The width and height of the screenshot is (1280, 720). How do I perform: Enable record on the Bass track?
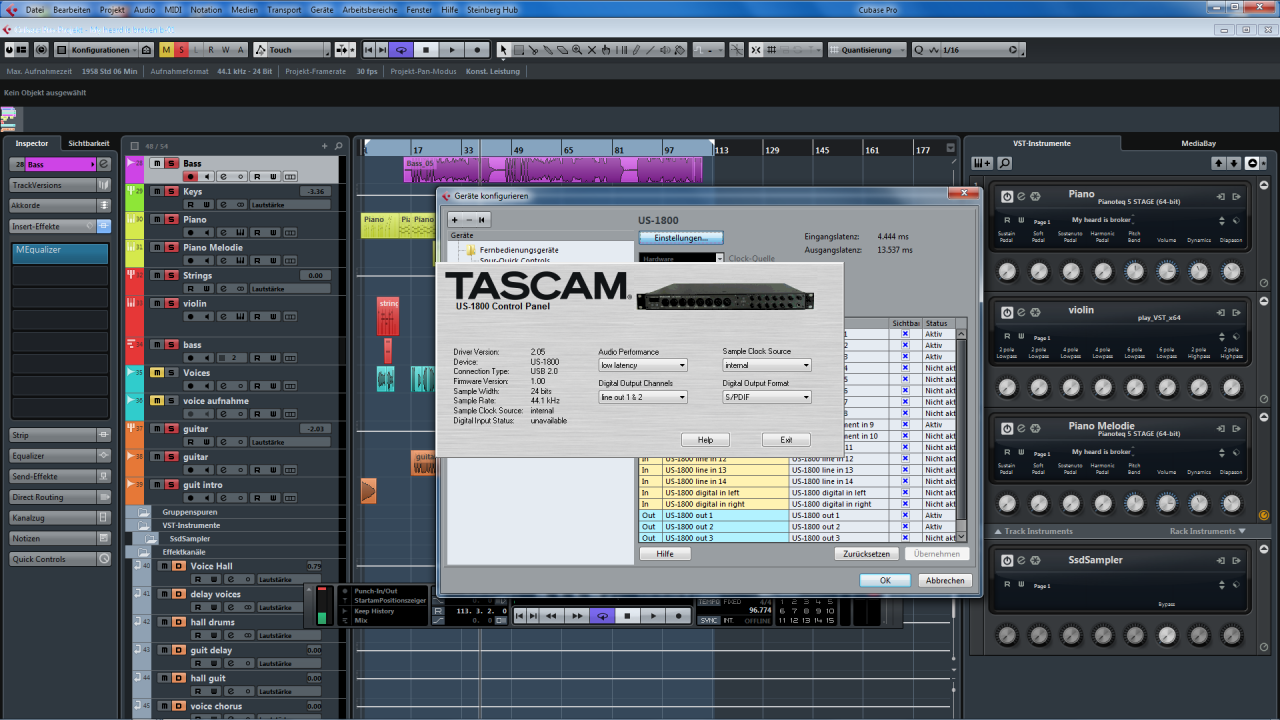[190, 176]
